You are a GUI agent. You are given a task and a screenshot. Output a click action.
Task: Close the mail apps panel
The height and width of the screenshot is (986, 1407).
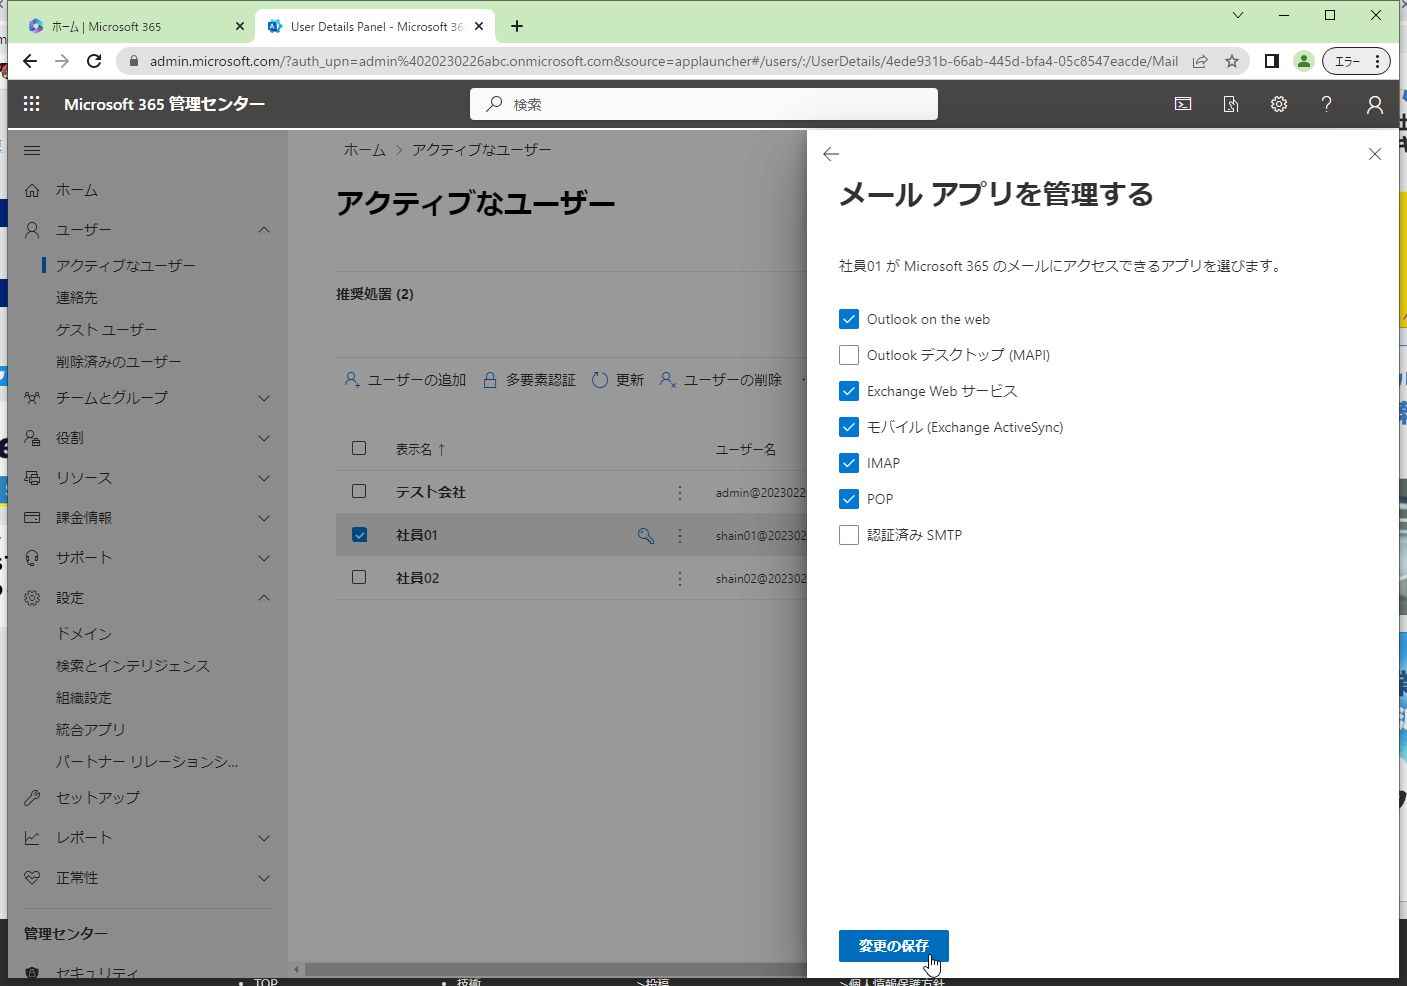point(1375,154)
